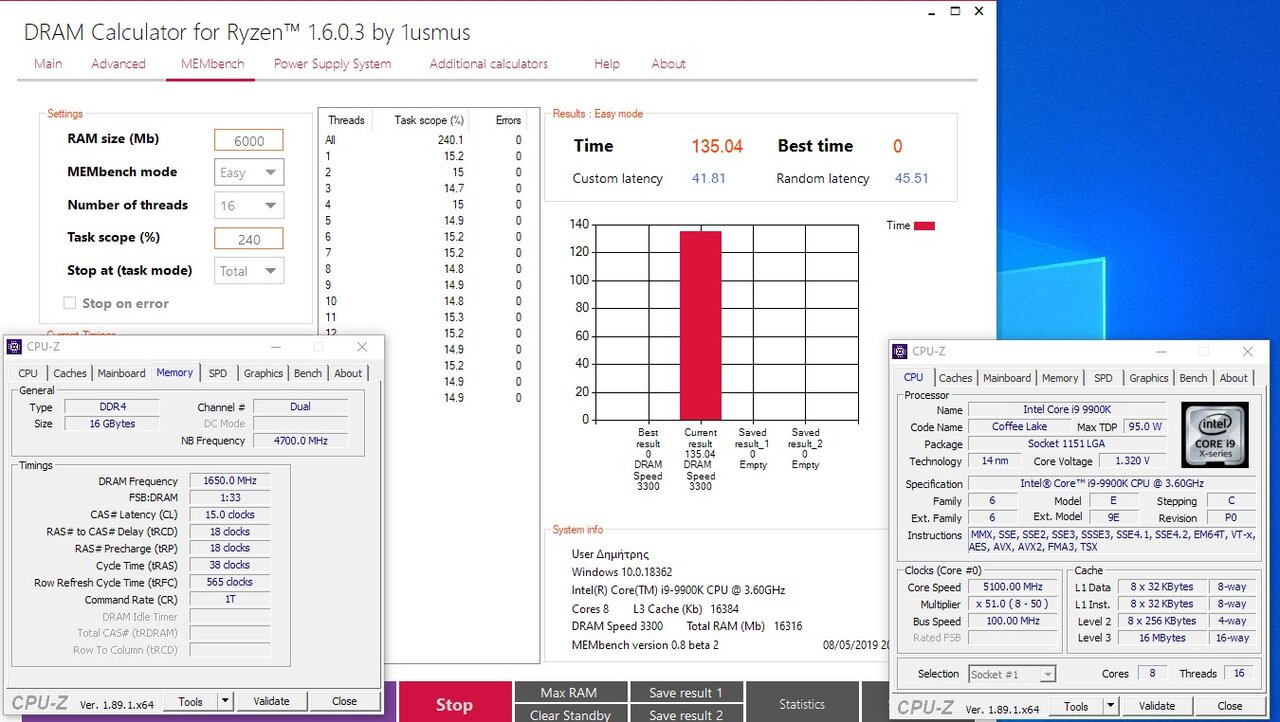Open Caches tab in left CPU-Z window
The height and width of the screenshot is (722, 1280).
point(70,373)
